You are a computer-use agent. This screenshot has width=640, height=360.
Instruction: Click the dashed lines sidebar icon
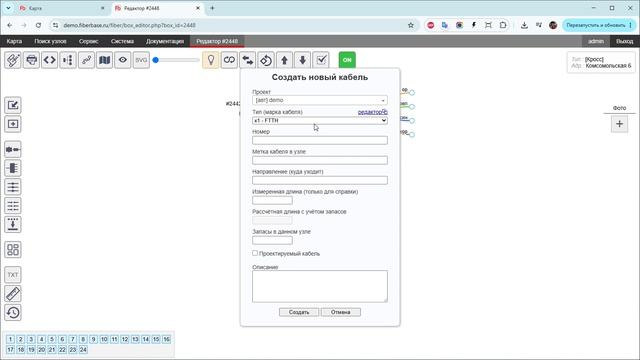pyautogui.click(x=13, y=206)
